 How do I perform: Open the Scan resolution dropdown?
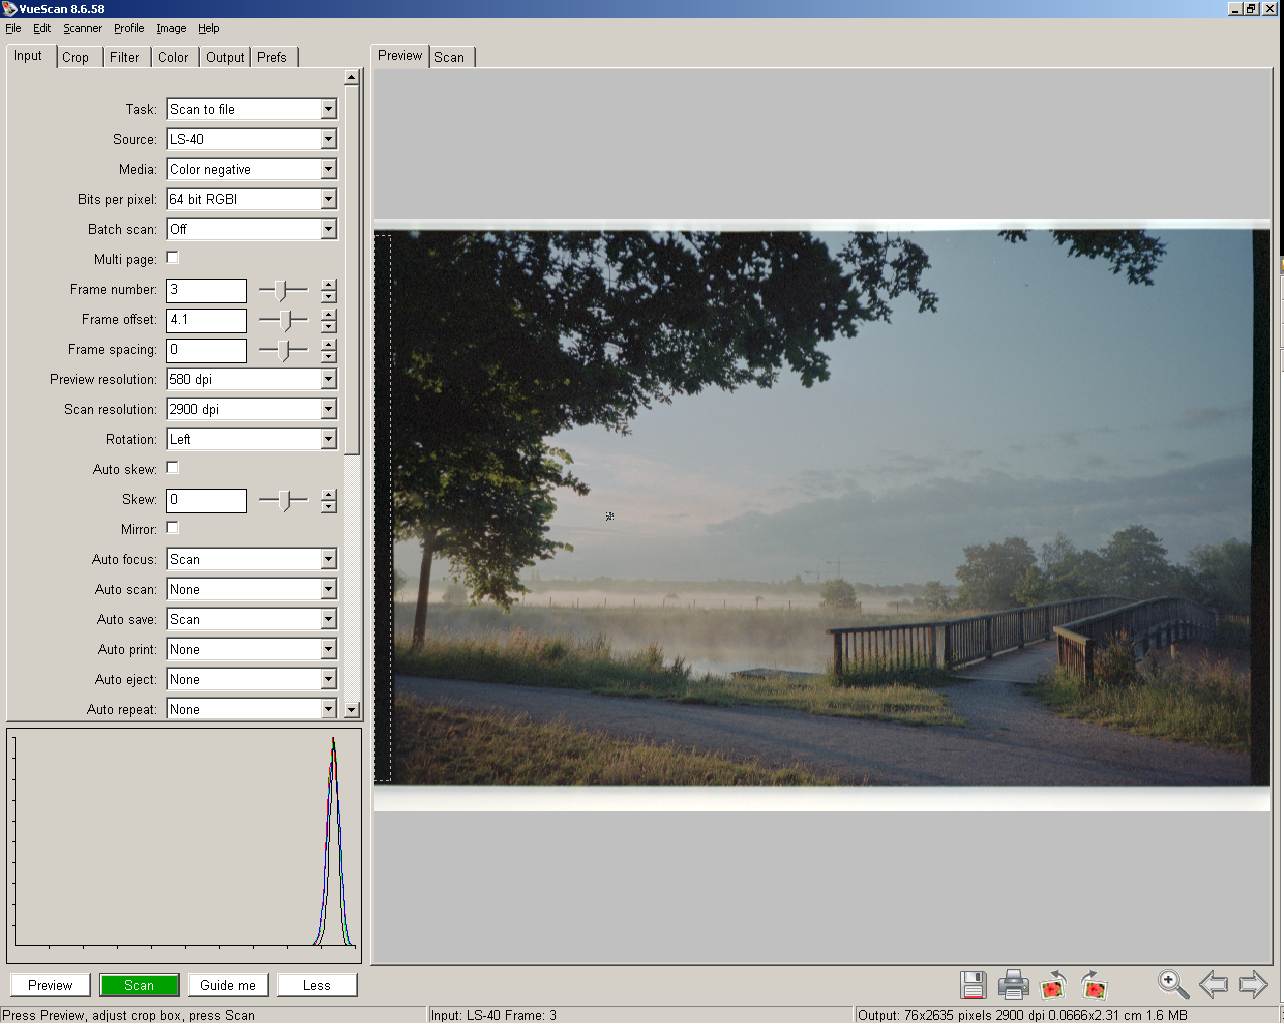coord(251,409)
